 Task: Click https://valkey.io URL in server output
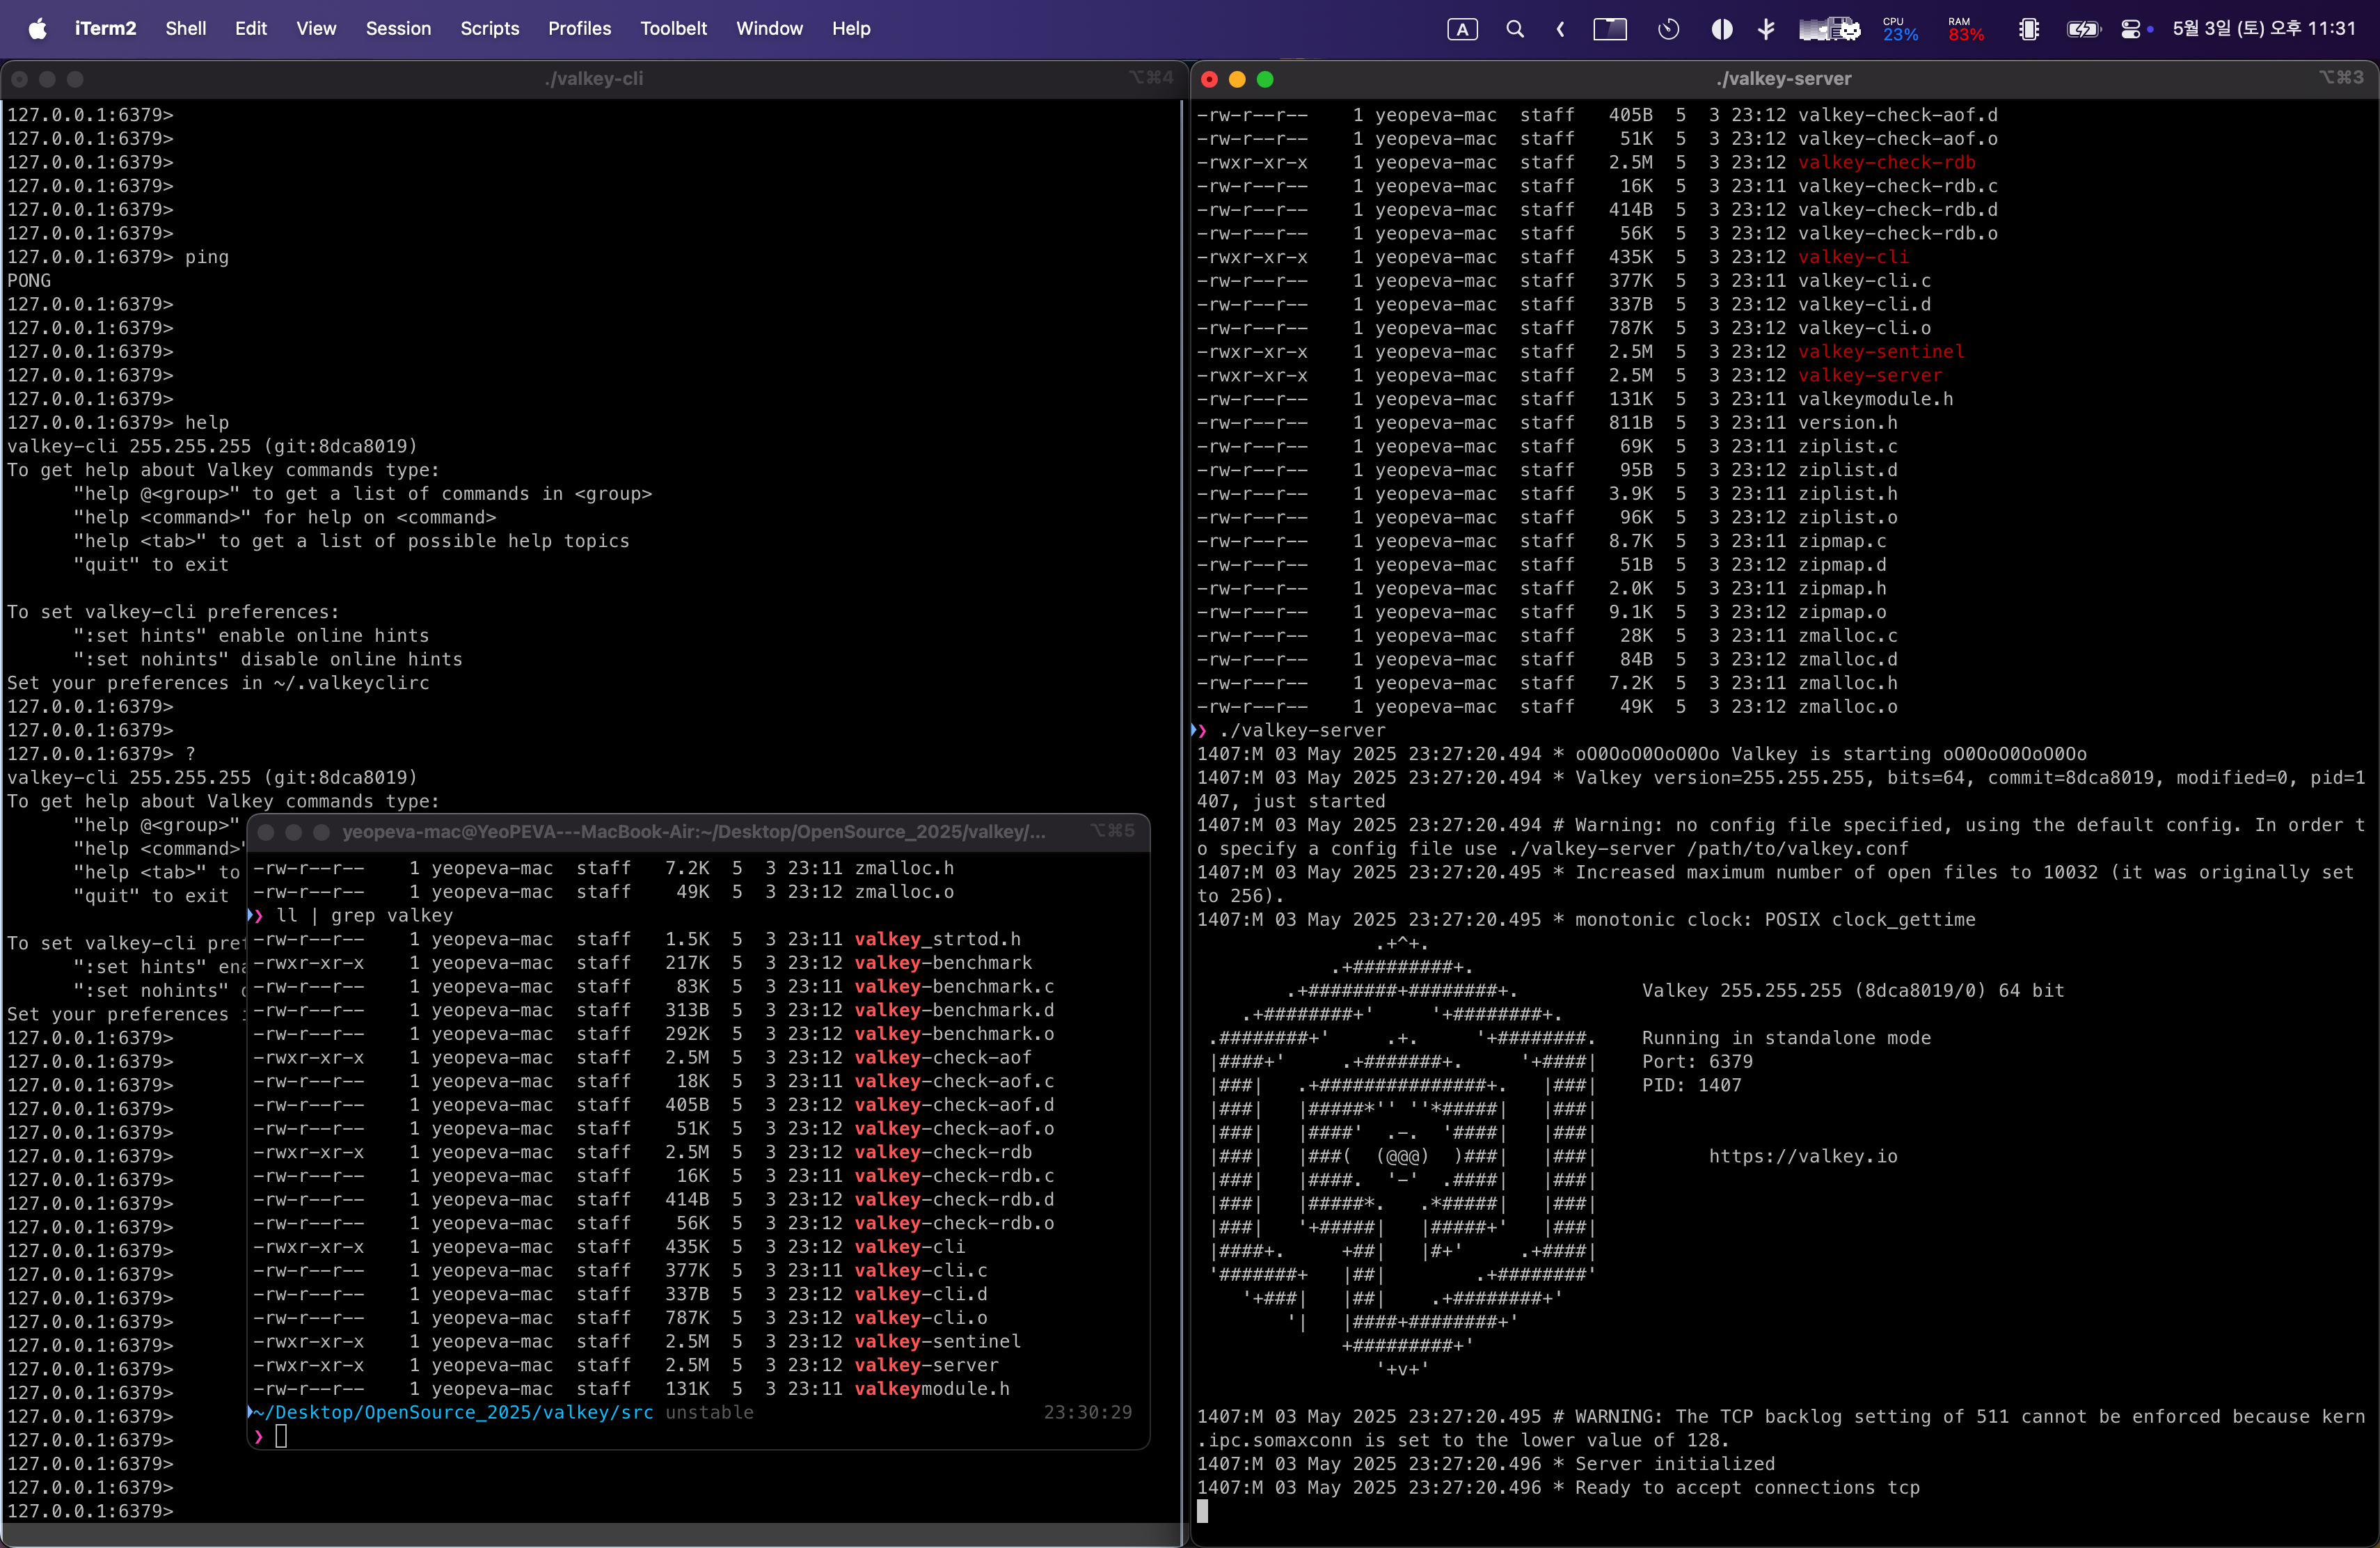point(1802,1156)
